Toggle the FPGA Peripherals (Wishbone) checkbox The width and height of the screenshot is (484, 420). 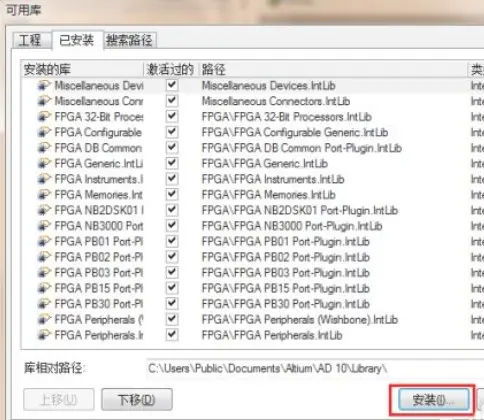pyautogui.click(x=172, y=319)
